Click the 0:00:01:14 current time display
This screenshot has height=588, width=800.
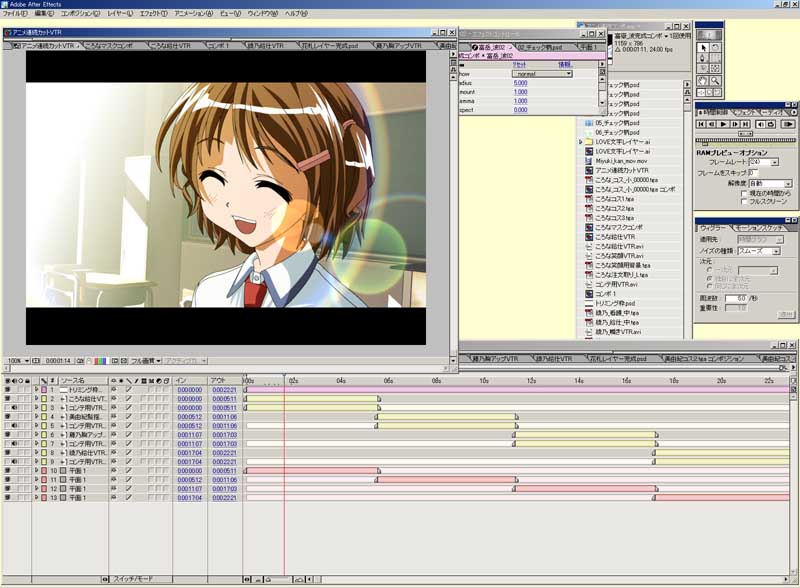[x=58, y=361]
